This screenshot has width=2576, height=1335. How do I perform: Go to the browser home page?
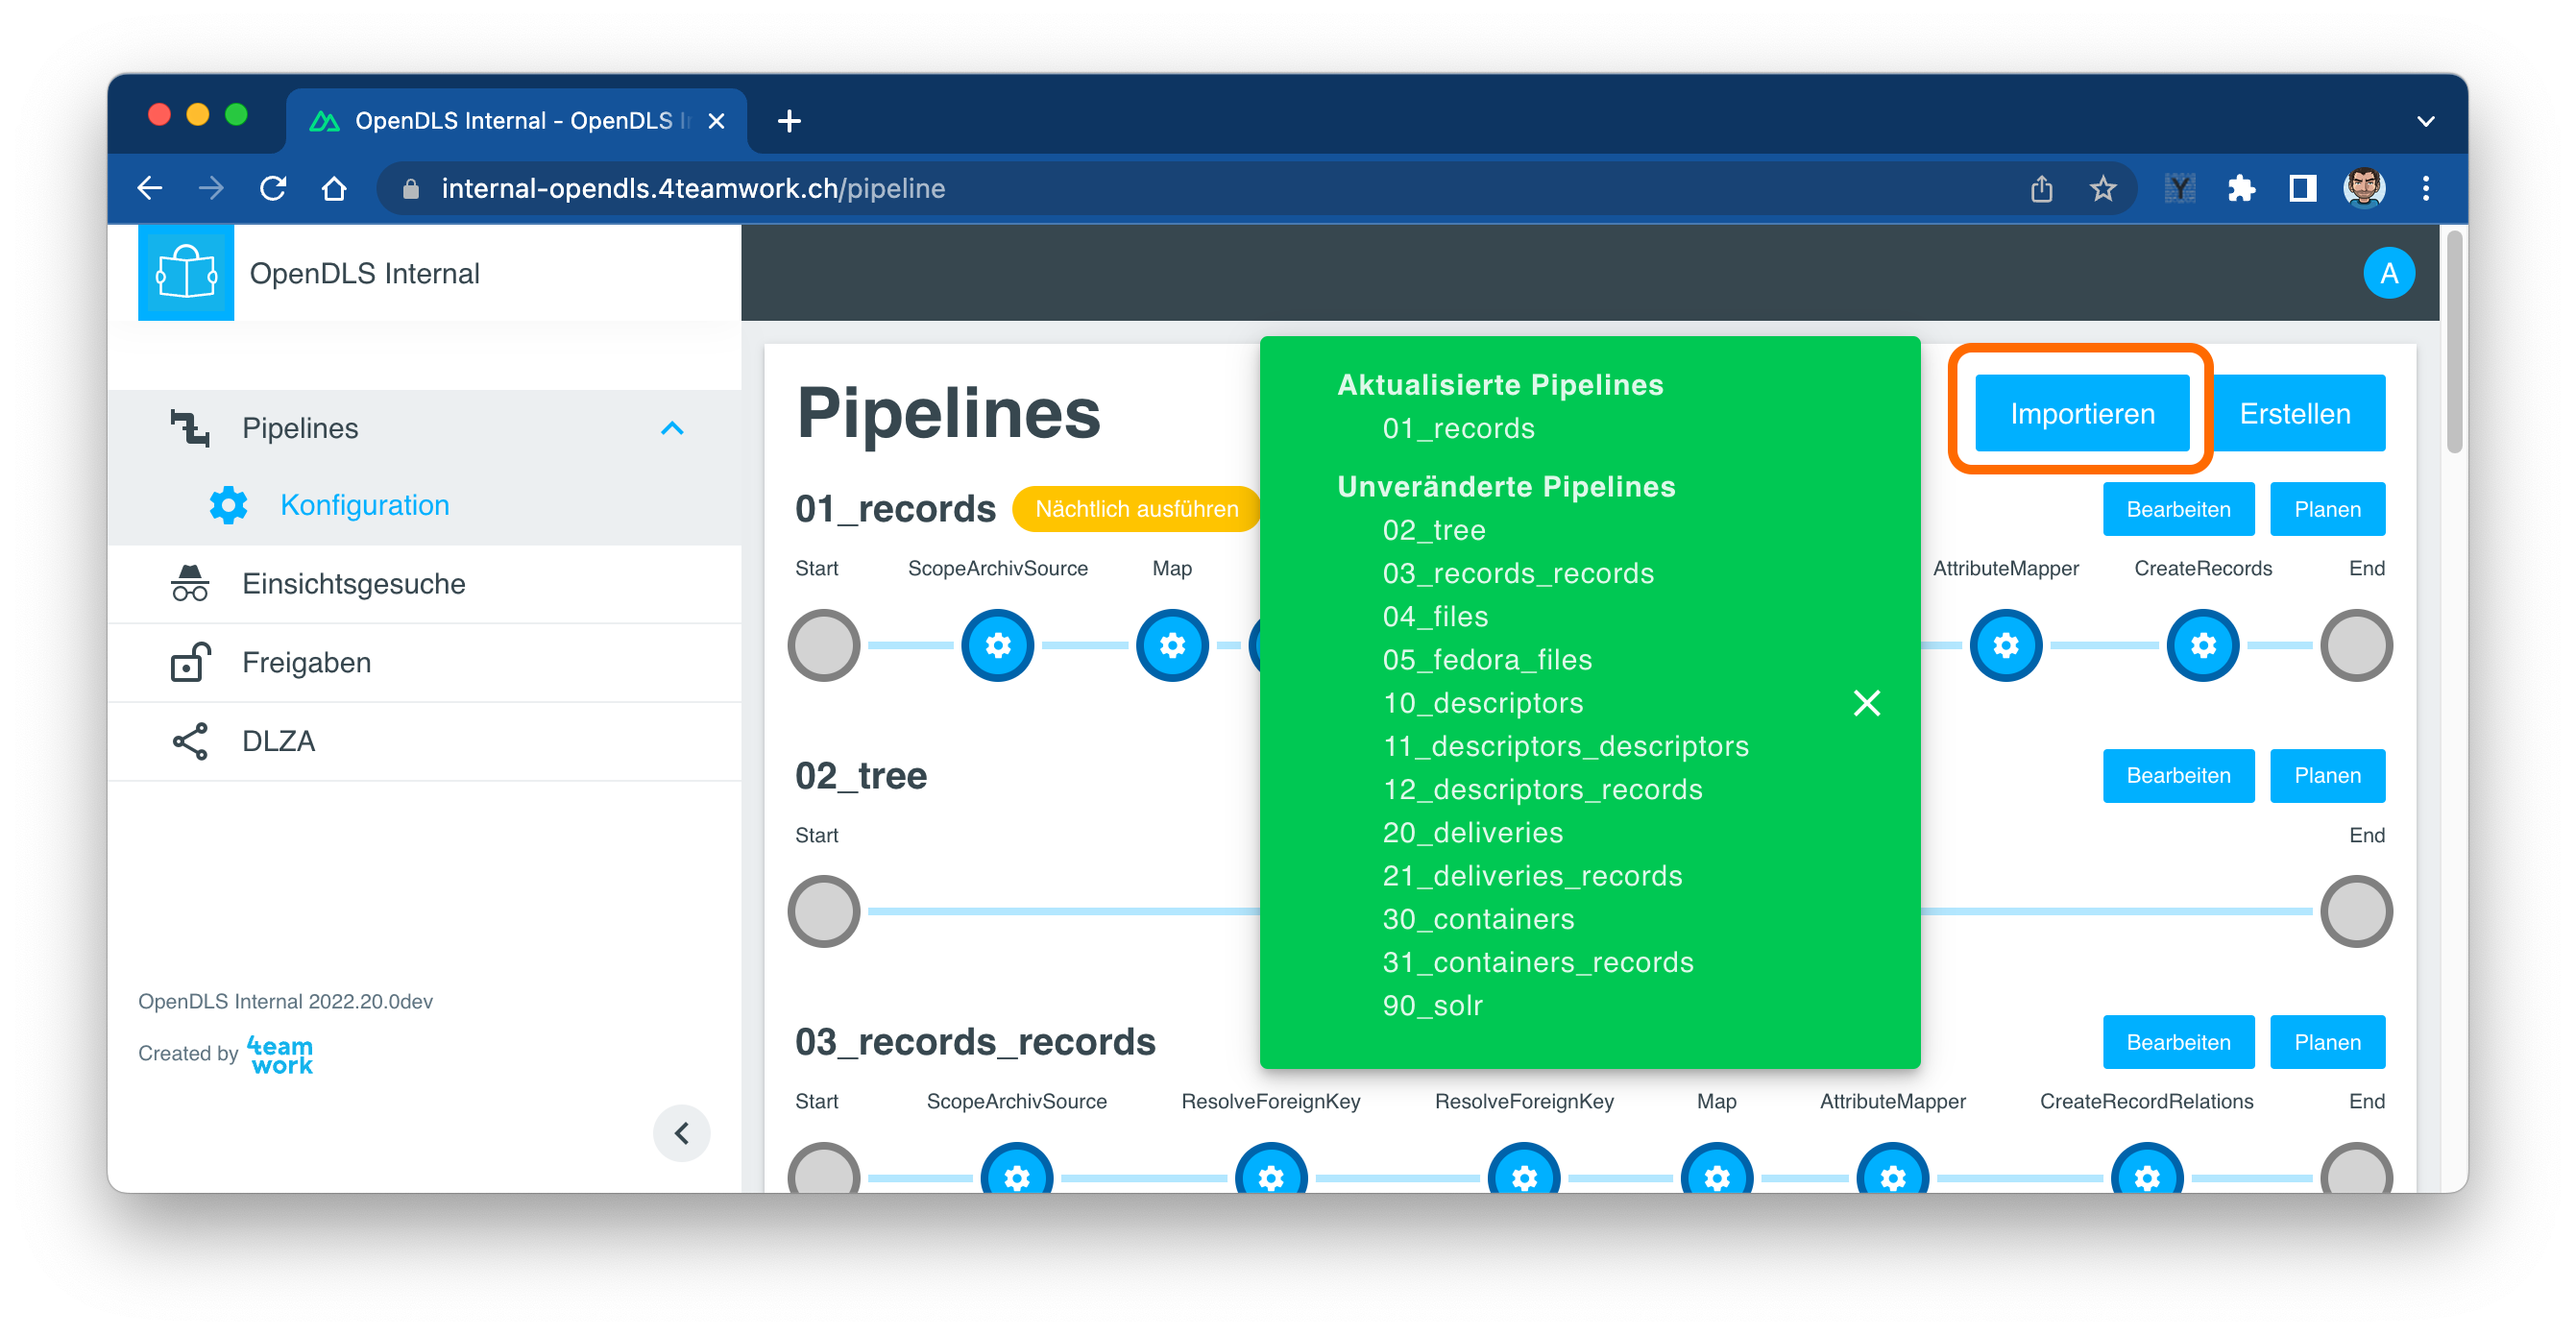(334, 188)
